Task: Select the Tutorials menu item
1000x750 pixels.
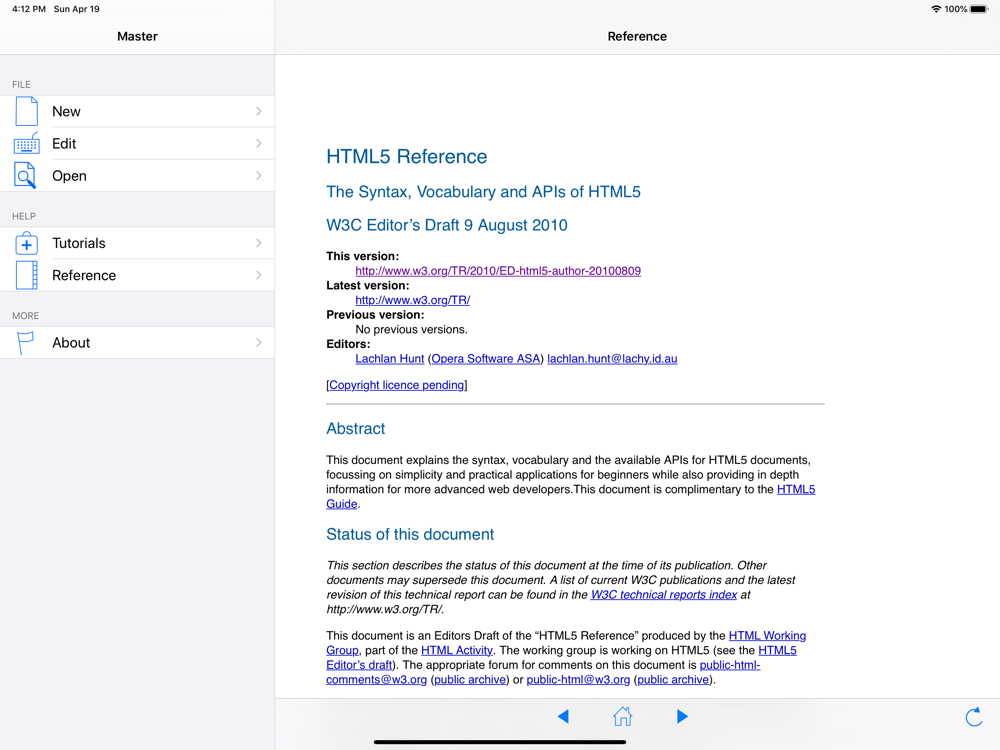Action: [x=137, y=243]
